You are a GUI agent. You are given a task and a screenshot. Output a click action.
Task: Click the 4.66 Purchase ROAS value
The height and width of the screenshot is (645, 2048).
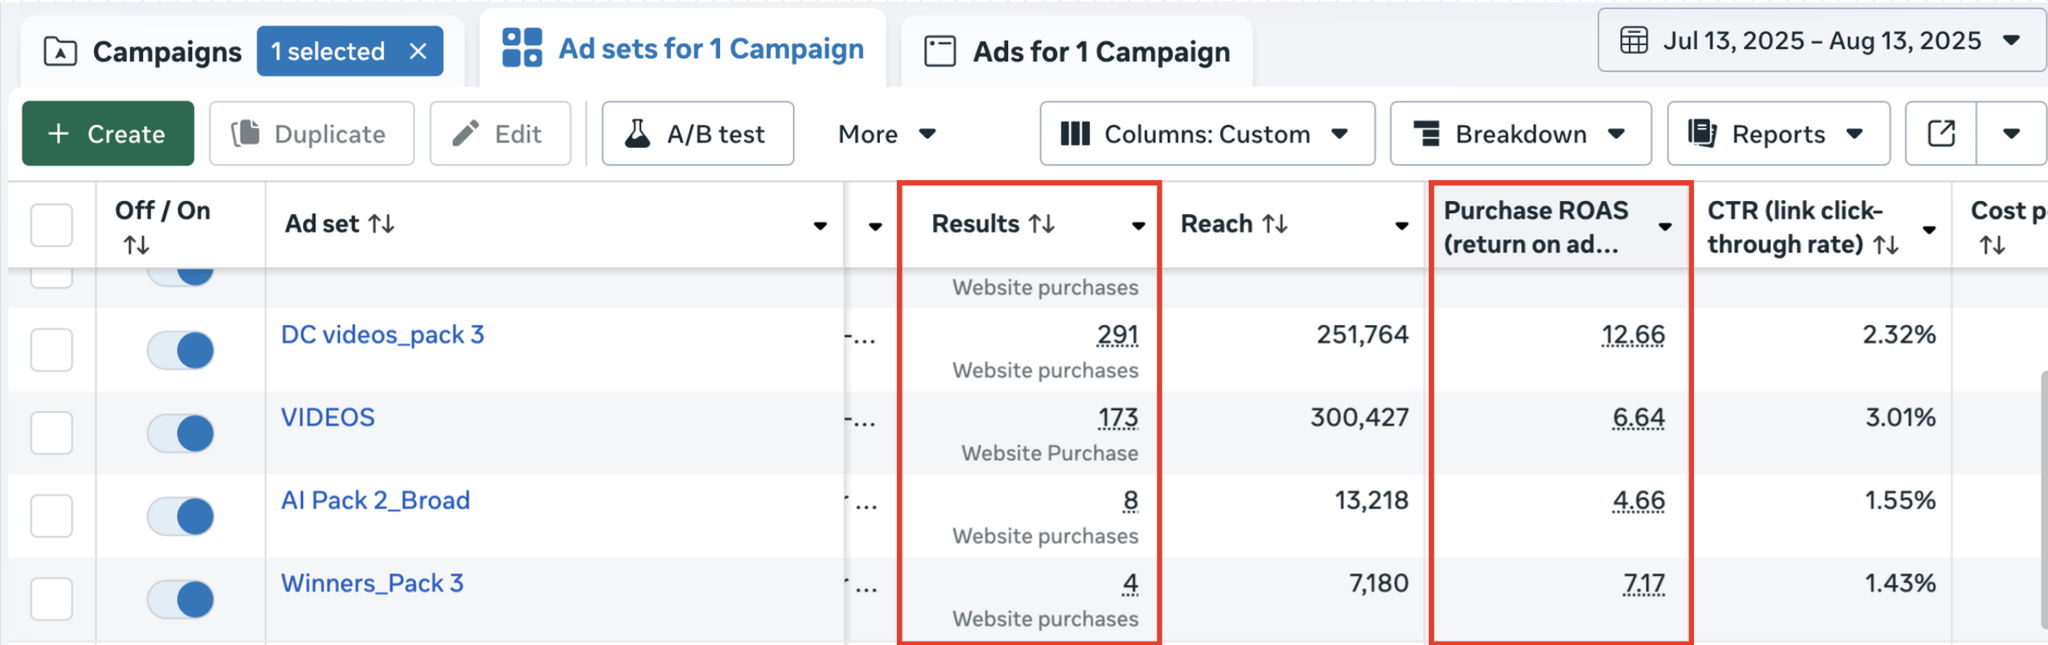(1639, 501)
